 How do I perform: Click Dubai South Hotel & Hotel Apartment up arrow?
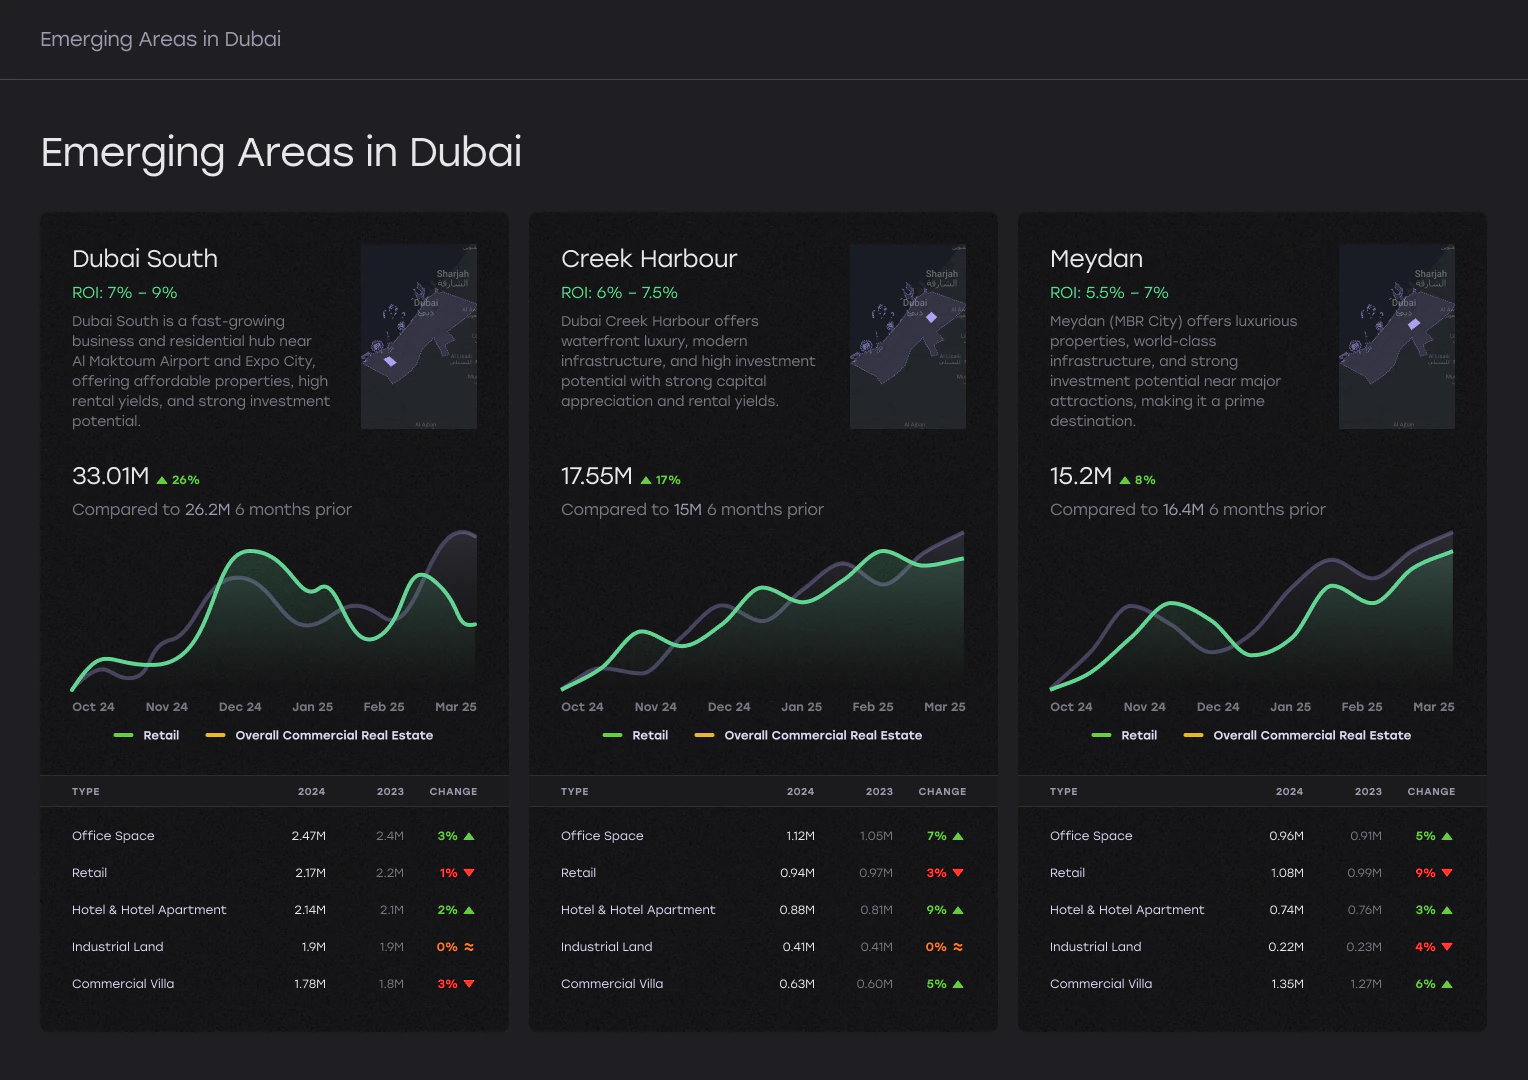pyautogui.click(x=469, y=910)
